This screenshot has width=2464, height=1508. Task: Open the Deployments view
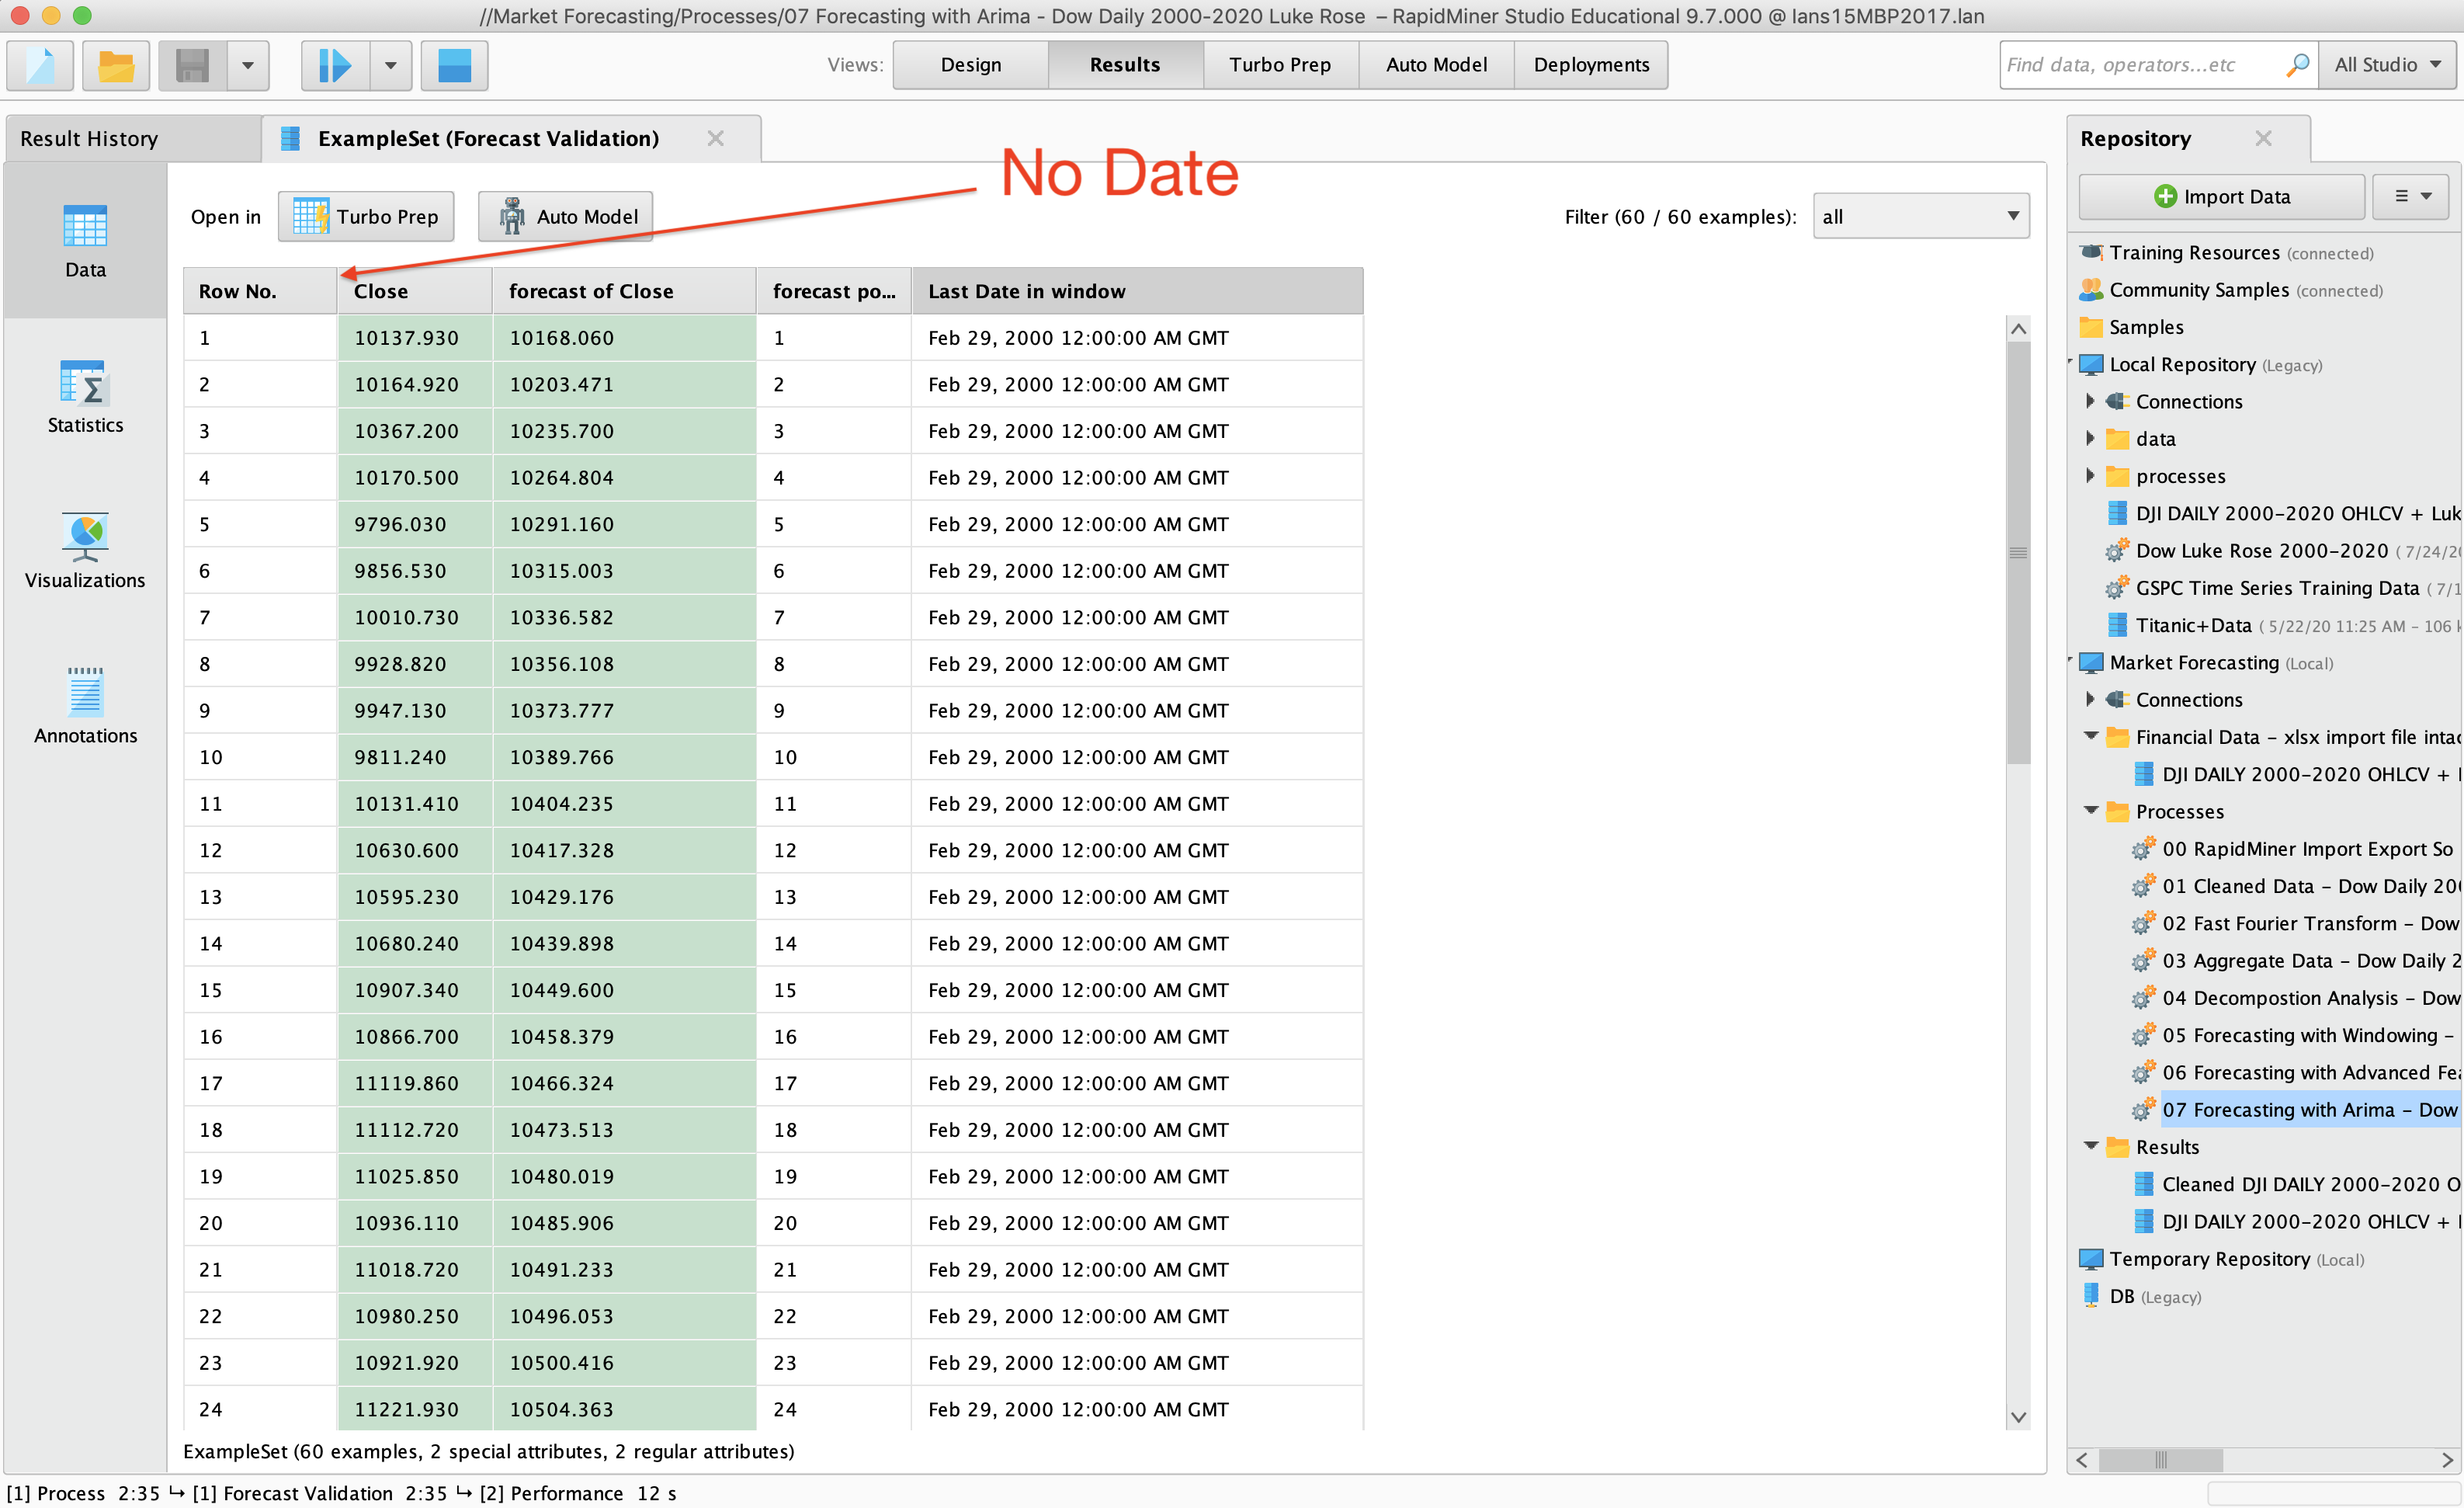[x=1591, y=65]
